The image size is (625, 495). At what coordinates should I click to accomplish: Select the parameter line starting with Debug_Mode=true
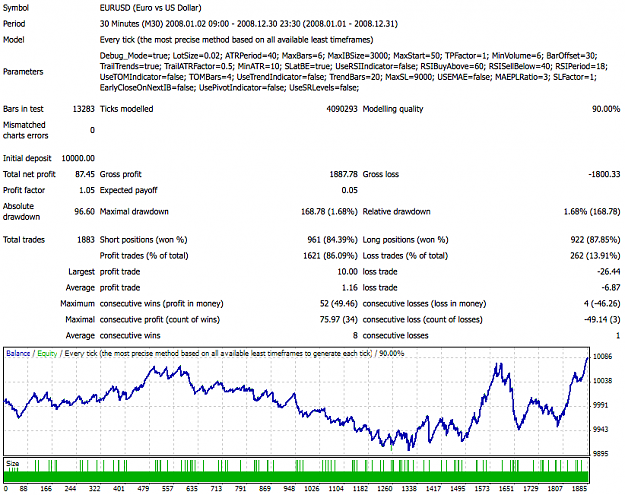pos(348,56)
